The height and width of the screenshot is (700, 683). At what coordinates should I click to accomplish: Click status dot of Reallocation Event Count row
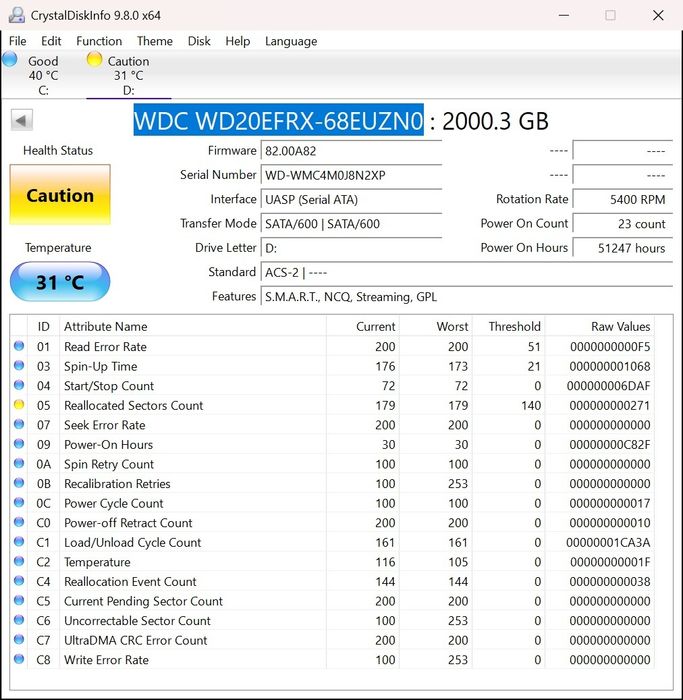19,581
